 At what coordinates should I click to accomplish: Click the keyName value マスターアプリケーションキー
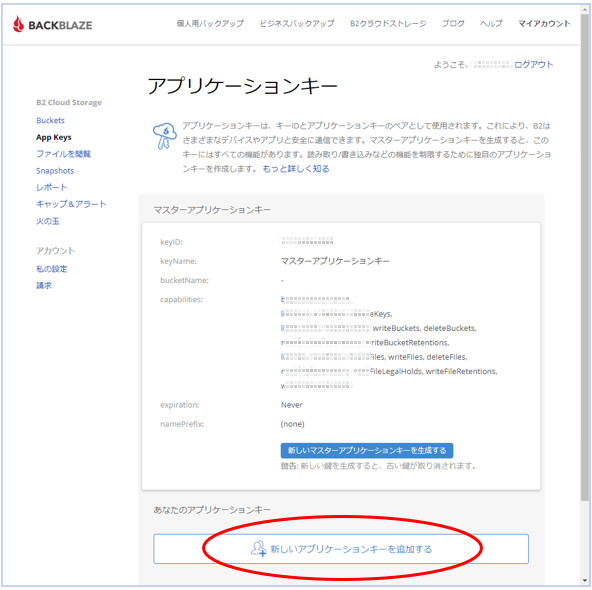tap(335, 261)
